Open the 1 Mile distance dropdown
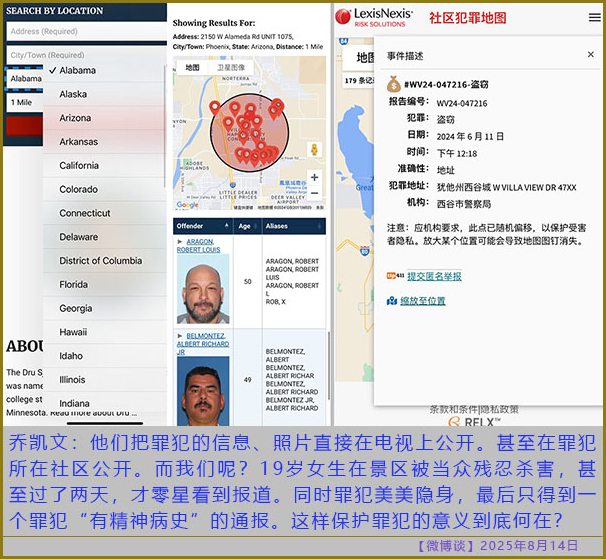The height and width of the screenshot is (559, 606). (x=22, y=102)
